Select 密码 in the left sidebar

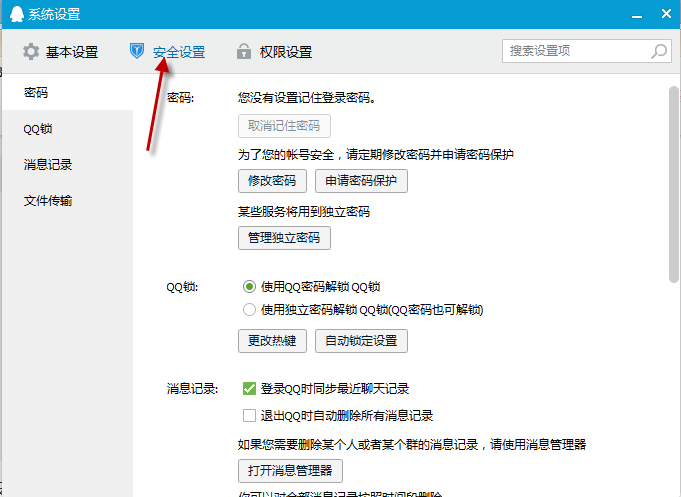(x=67, y=93)
